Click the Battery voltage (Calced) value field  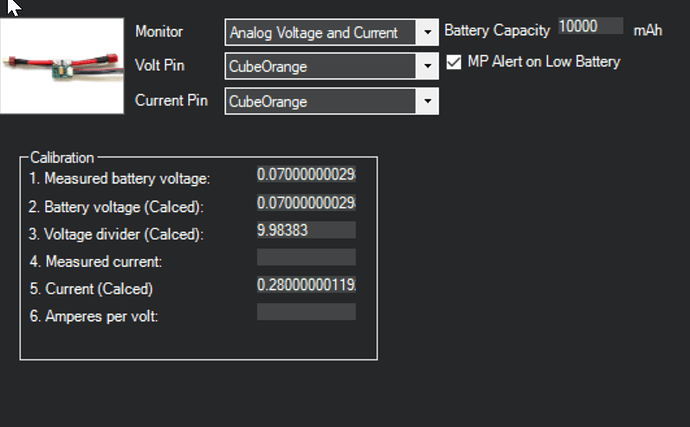coord(306,202)
